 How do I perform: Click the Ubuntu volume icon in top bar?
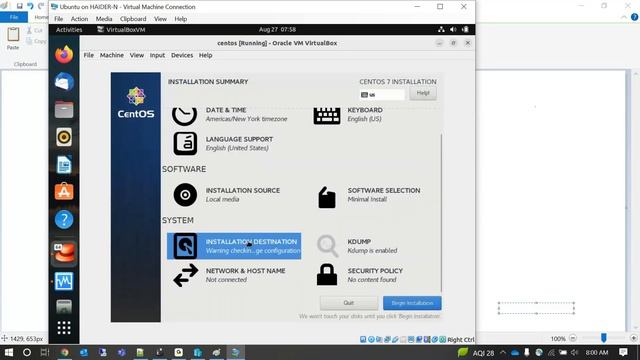[x=453, y=29]
